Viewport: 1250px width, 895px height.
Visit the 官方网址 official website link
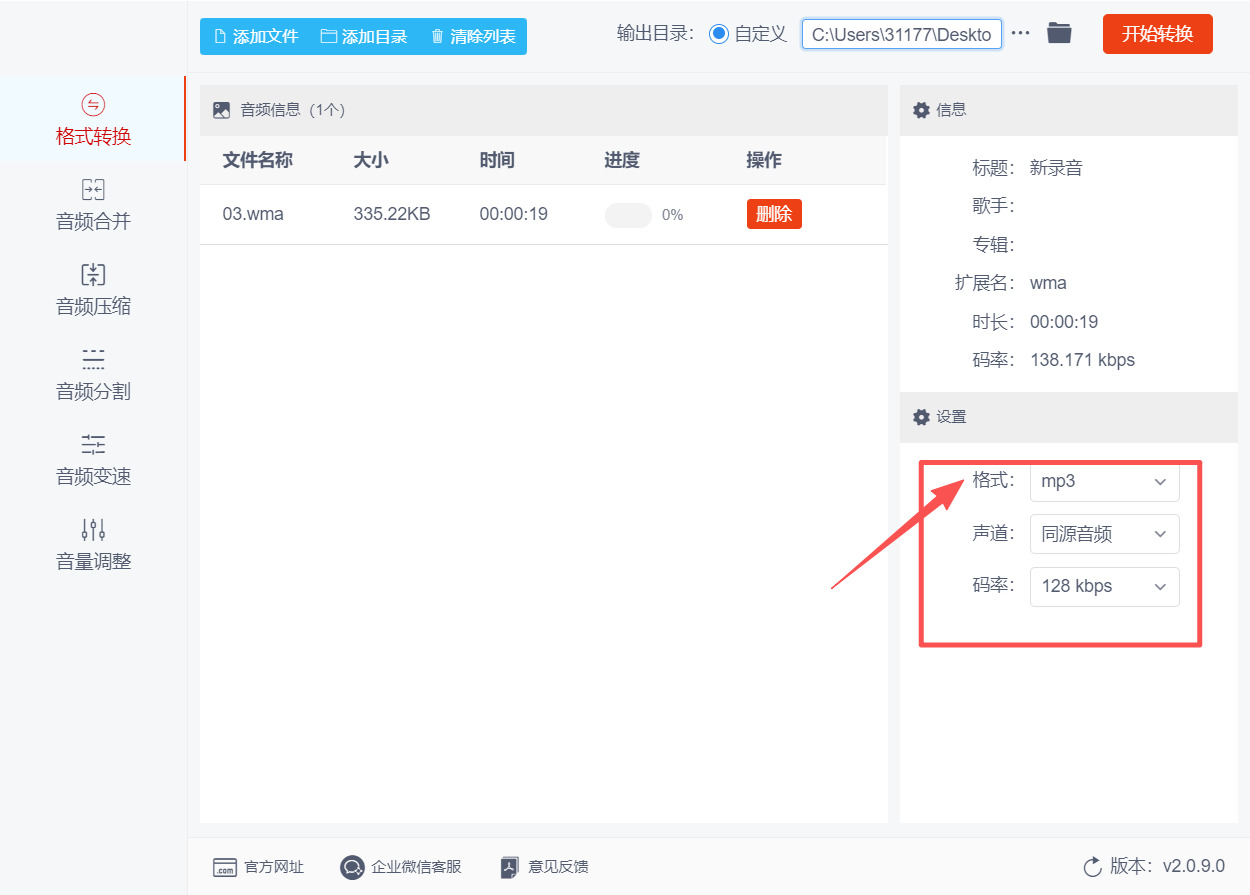click(x=259, y=866)
